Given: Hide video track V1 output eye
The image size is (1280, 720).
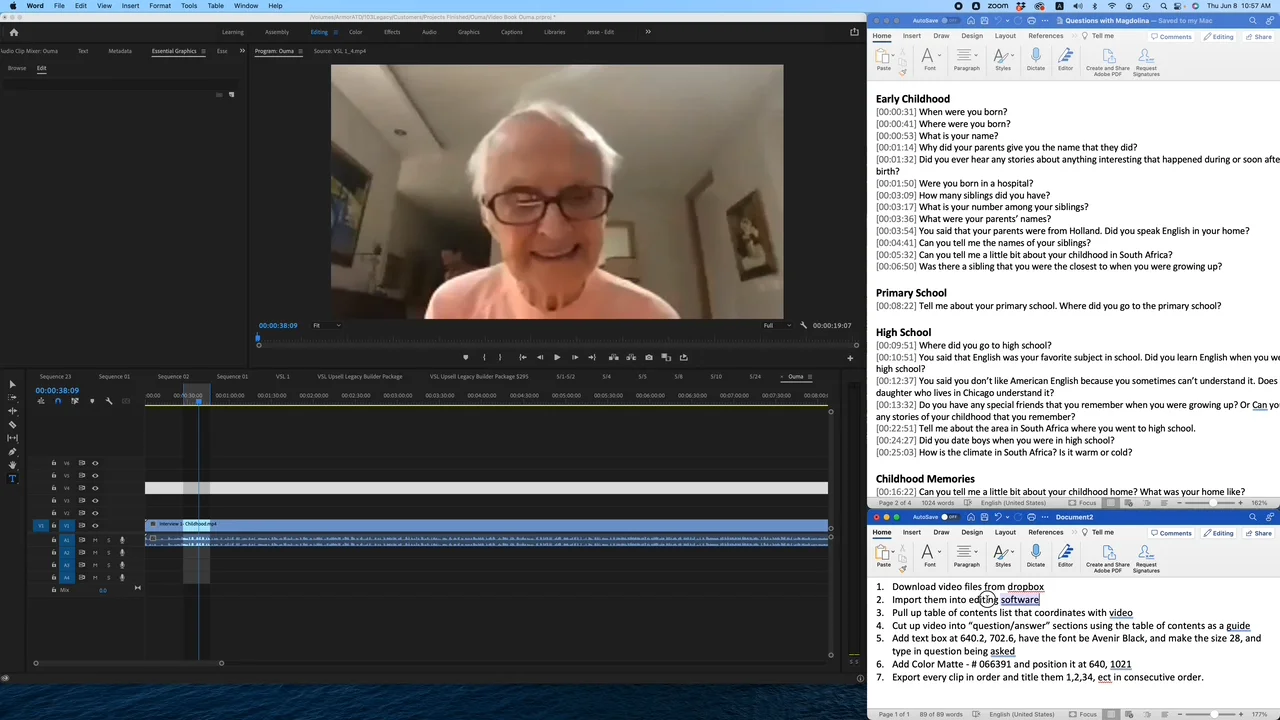Looking at the screenshot, I should pos(95,525).
